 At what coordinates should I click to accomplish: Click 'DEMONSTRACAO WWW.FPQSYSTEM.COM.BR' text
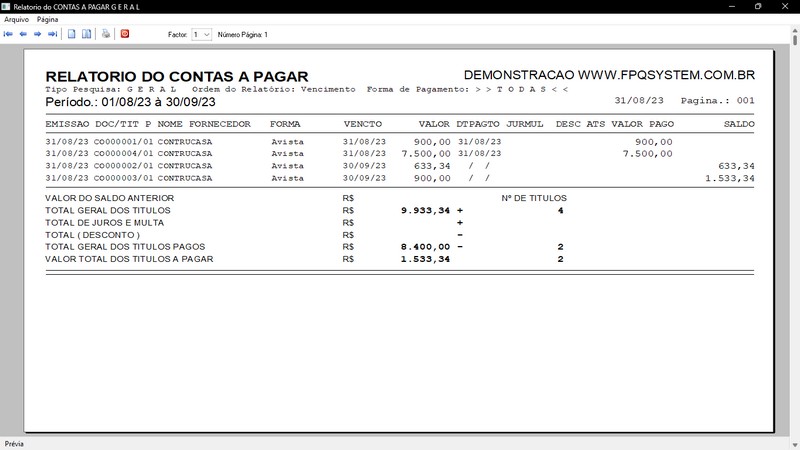click(x=609, y=75)
